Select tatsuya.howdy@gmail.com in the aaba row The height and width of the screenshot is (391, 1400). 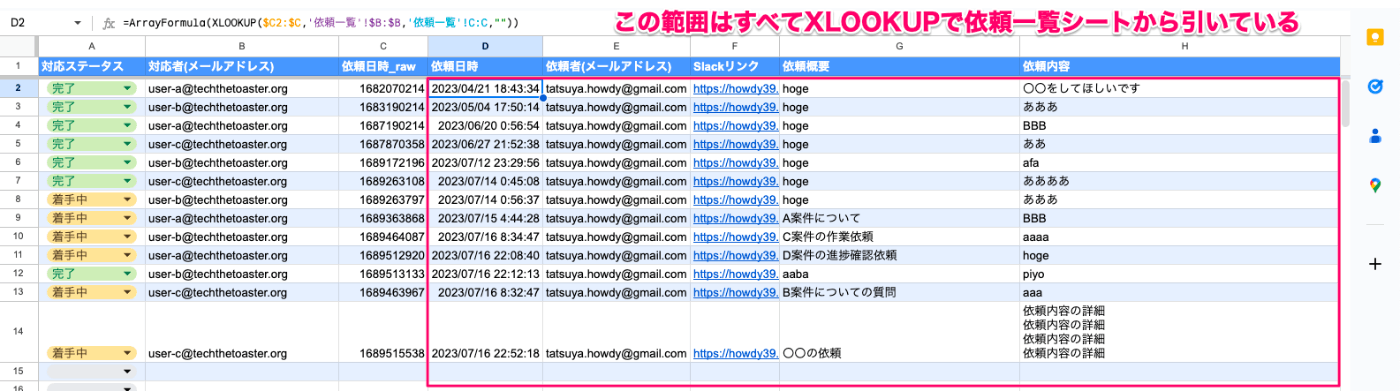(x=616, y=273)
